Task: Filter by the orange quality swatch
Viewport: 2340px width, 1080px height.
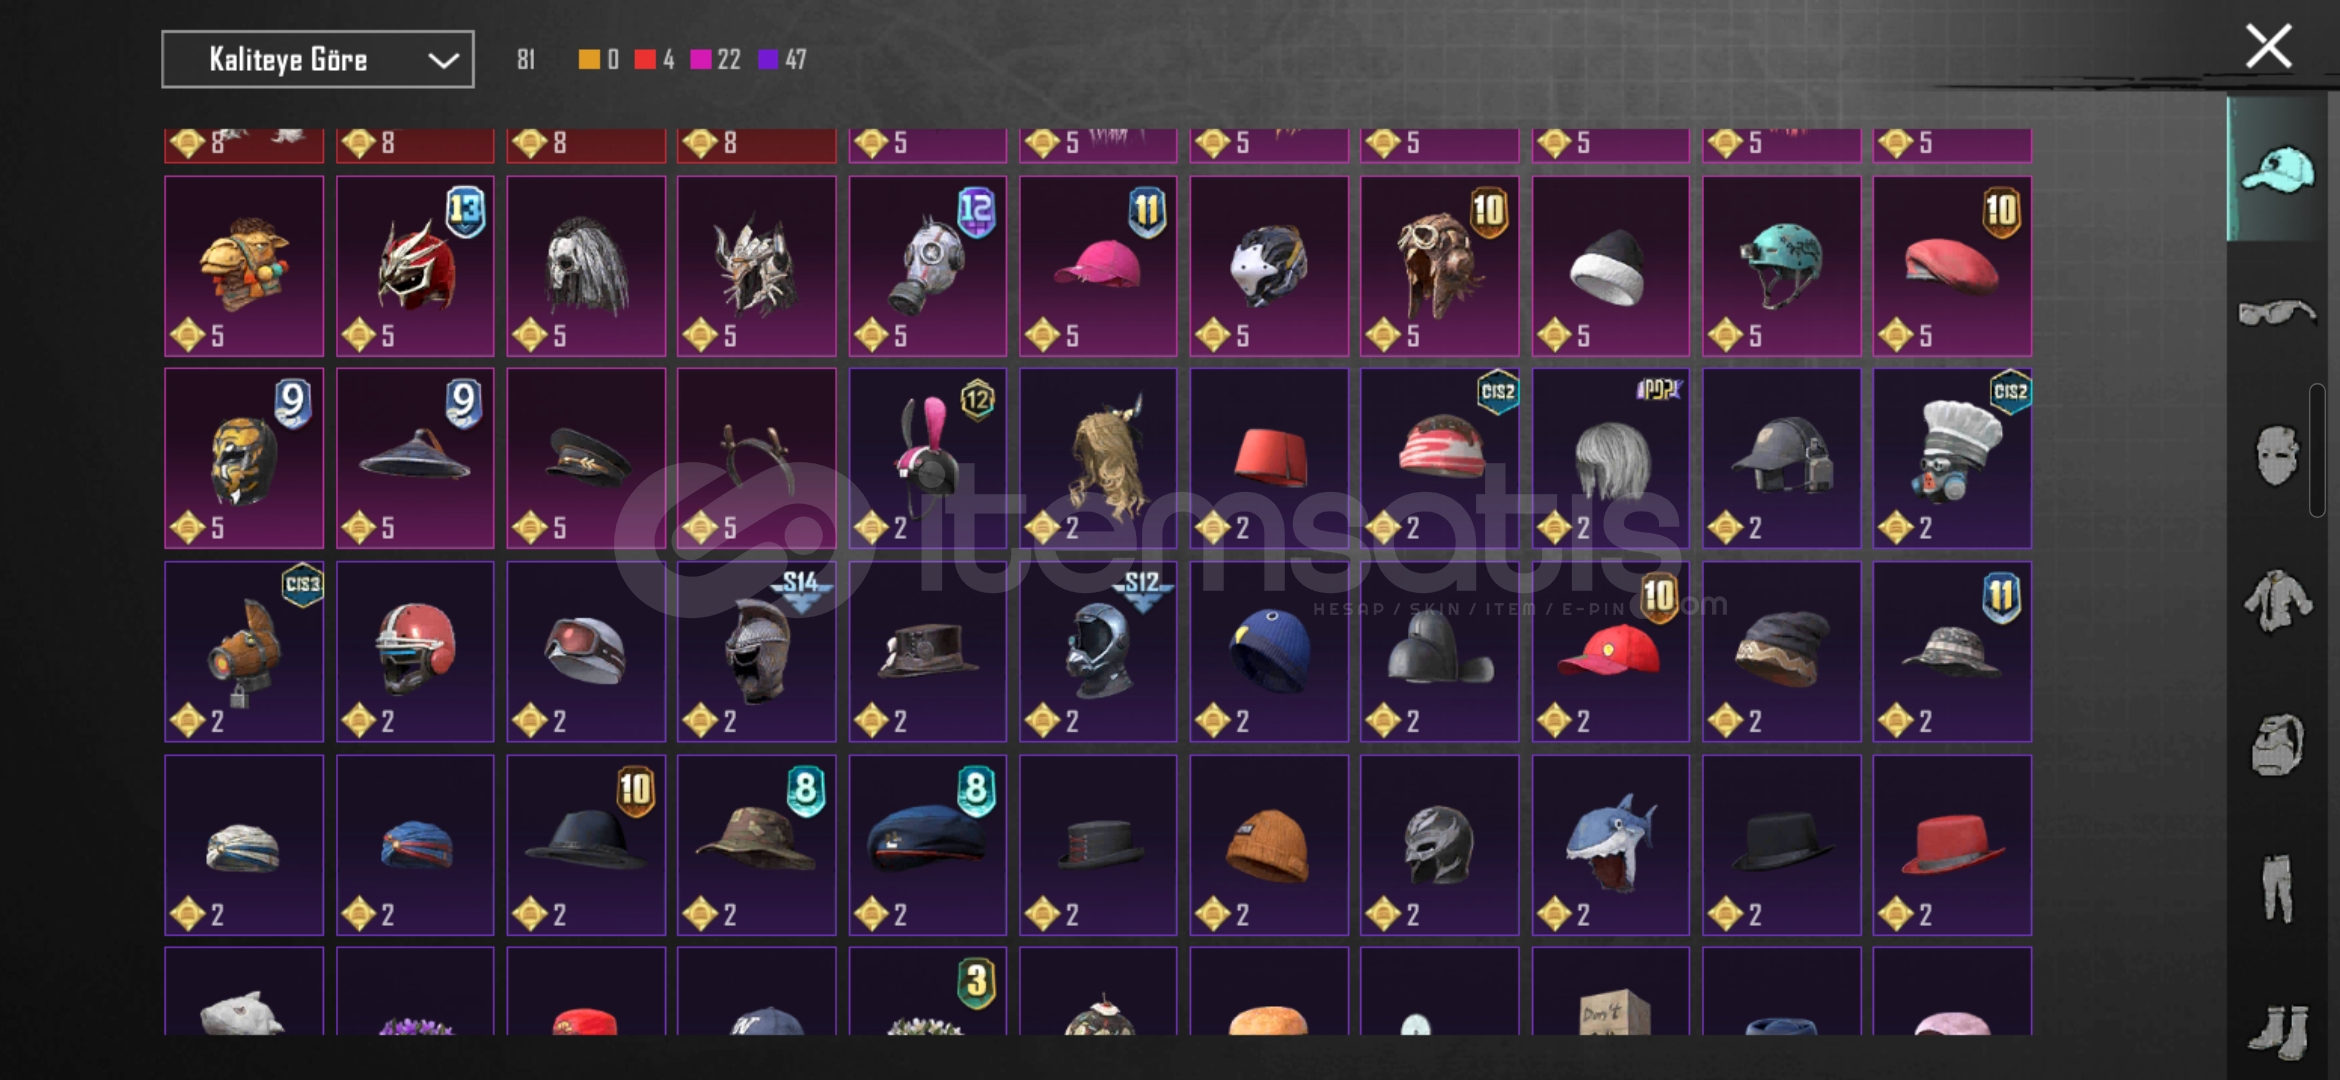Action: point(589,60)
